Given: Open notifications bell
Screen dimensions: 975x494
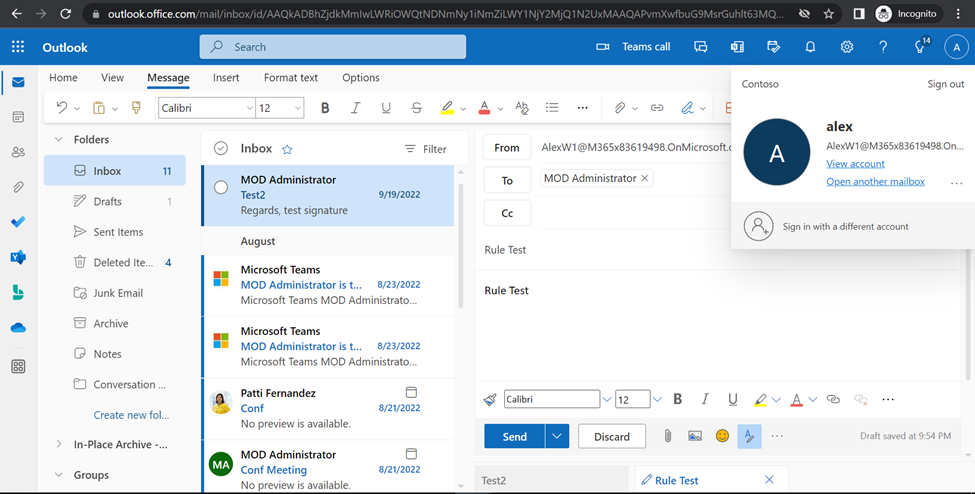Looking at the screenshot, I should [810, 47].
